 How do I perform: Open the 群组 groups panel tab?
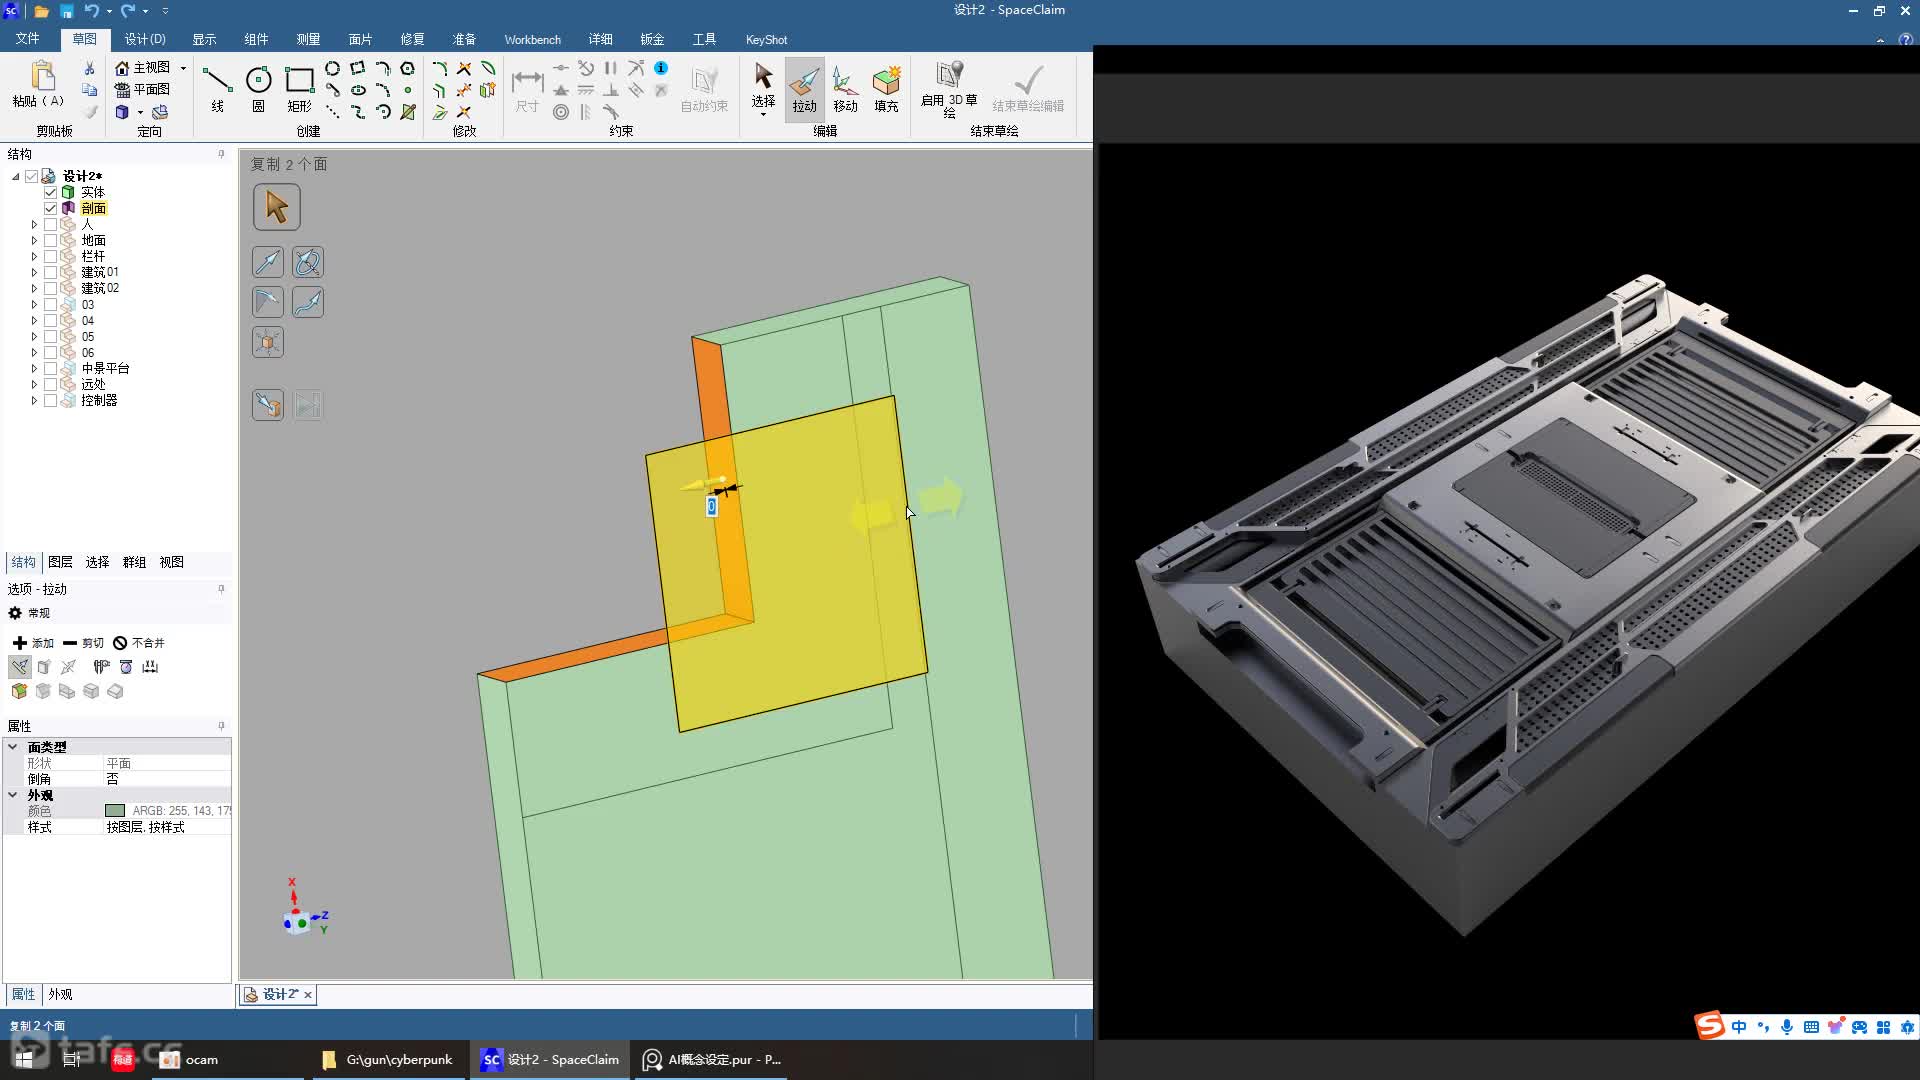point(134,562)
